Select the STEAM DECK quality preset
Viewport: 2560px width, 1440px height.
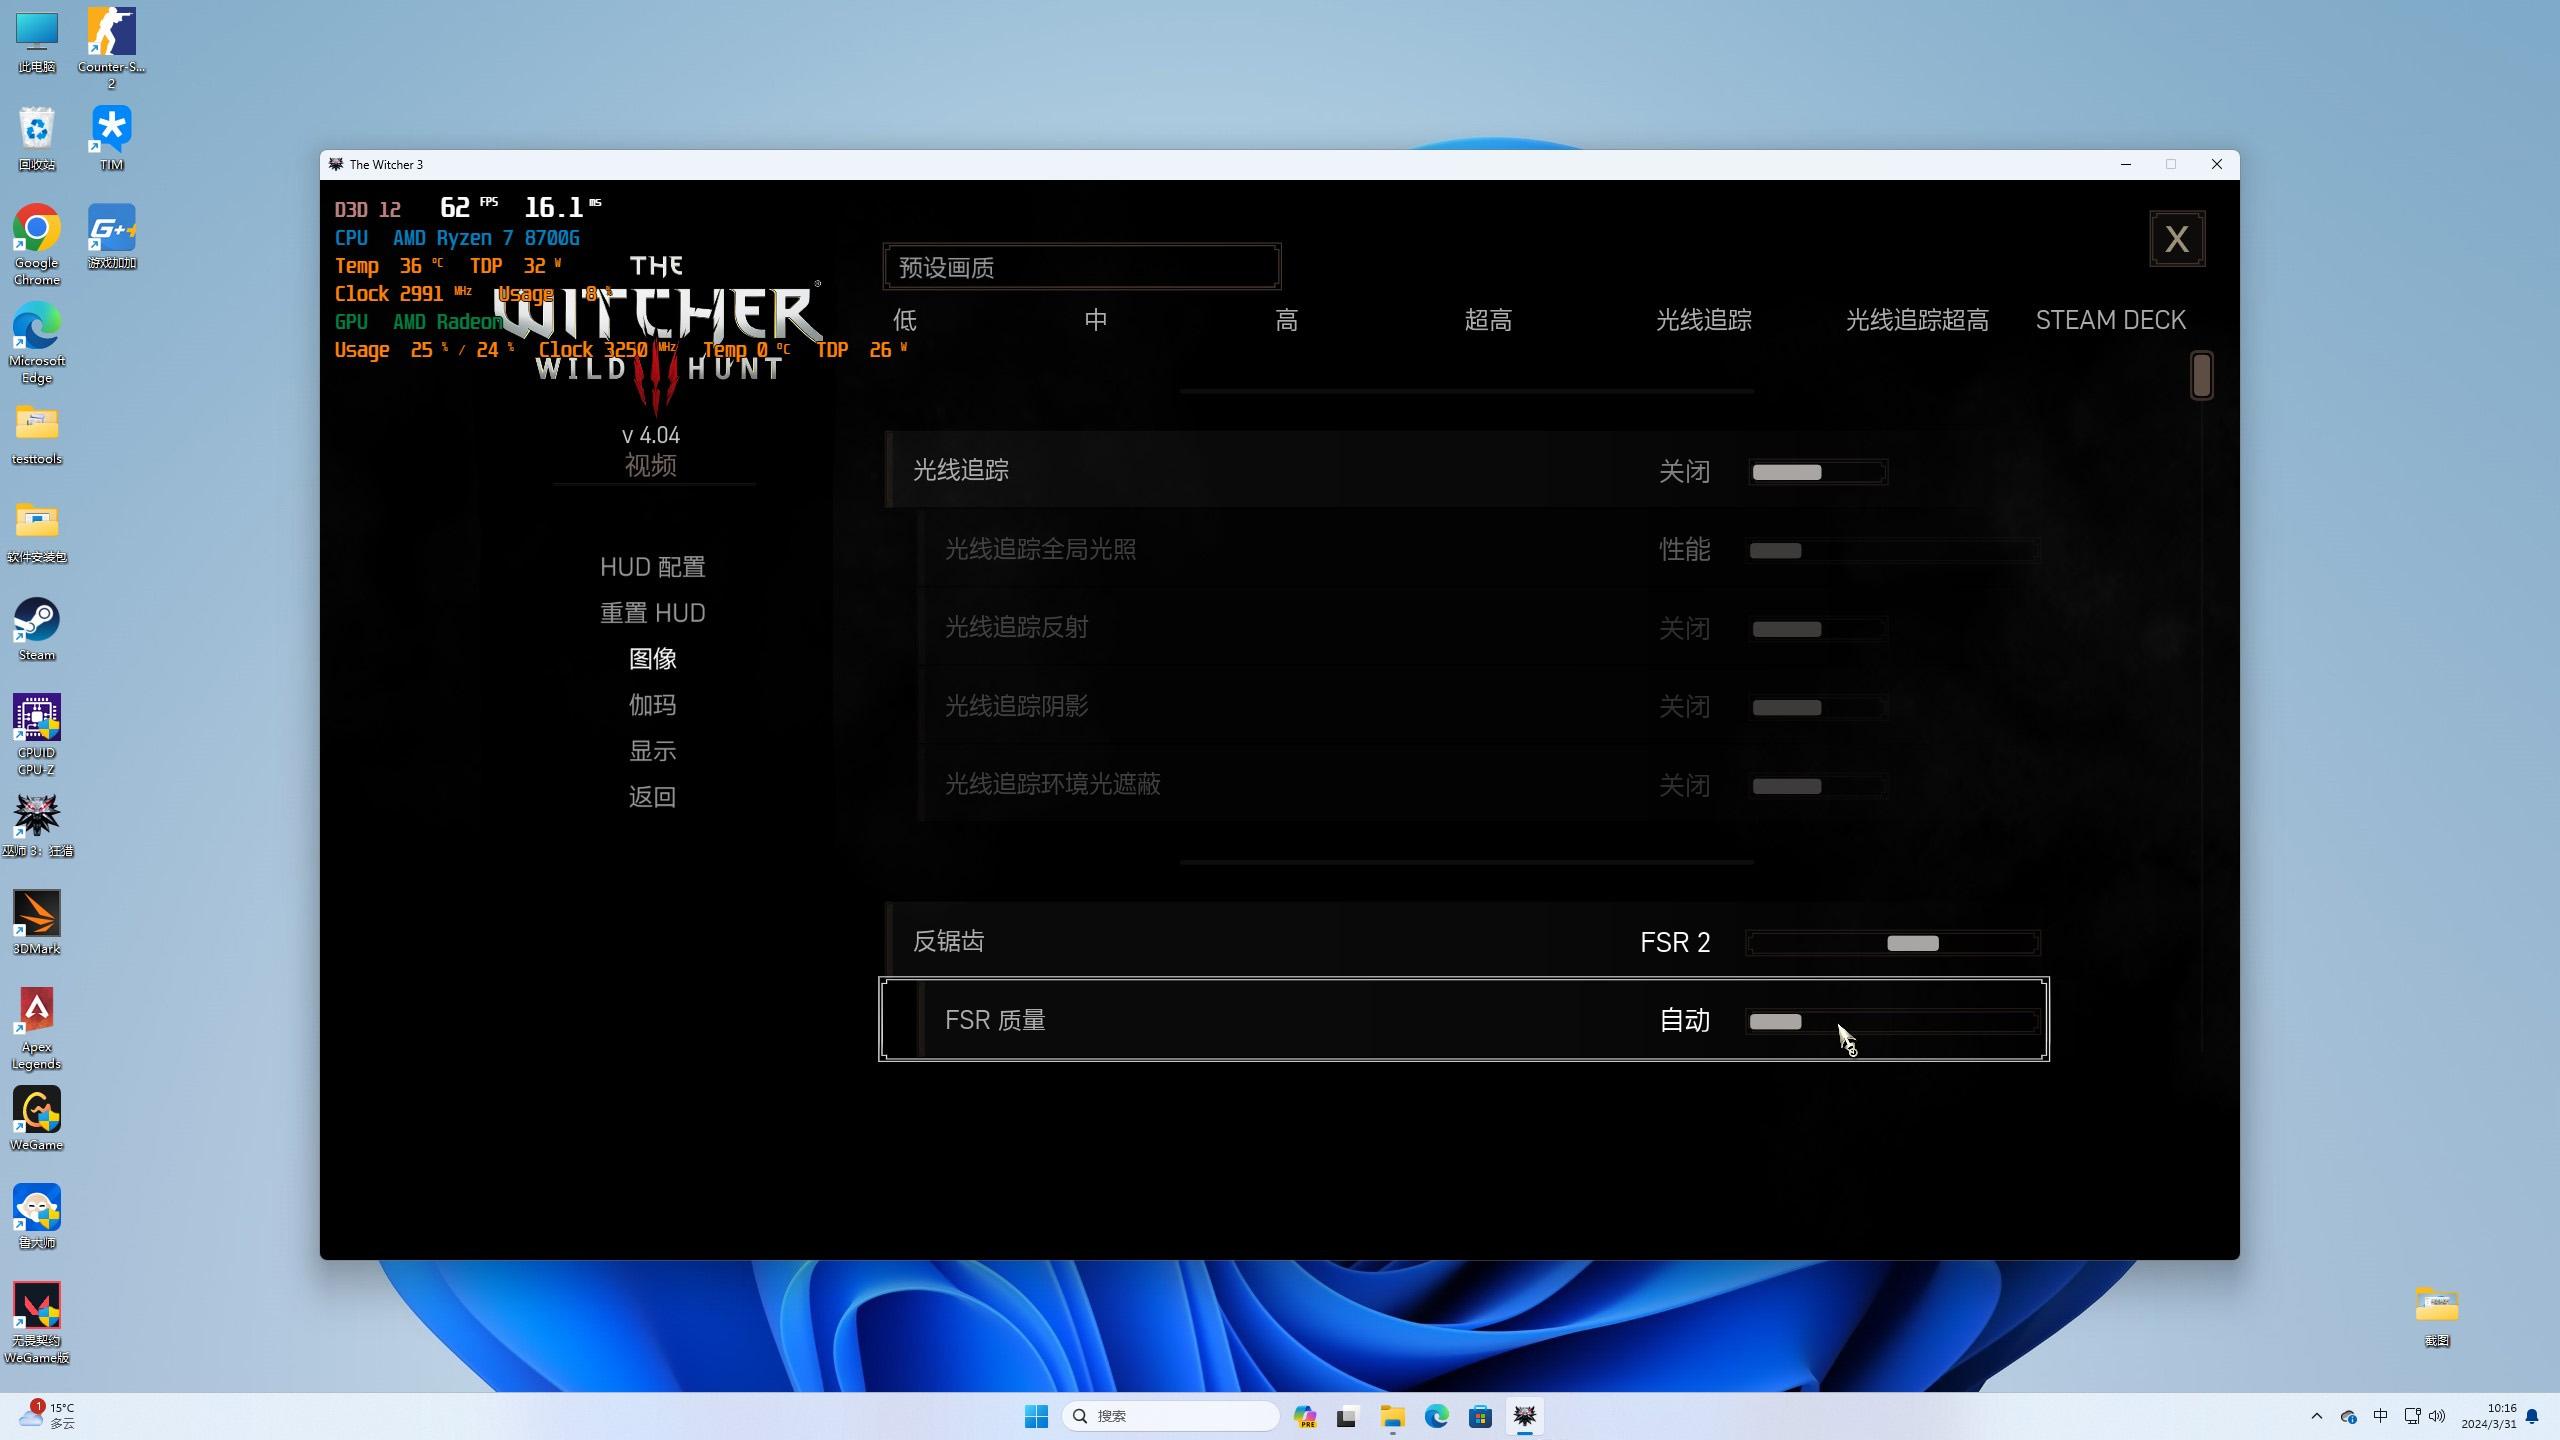(2110, 320)
